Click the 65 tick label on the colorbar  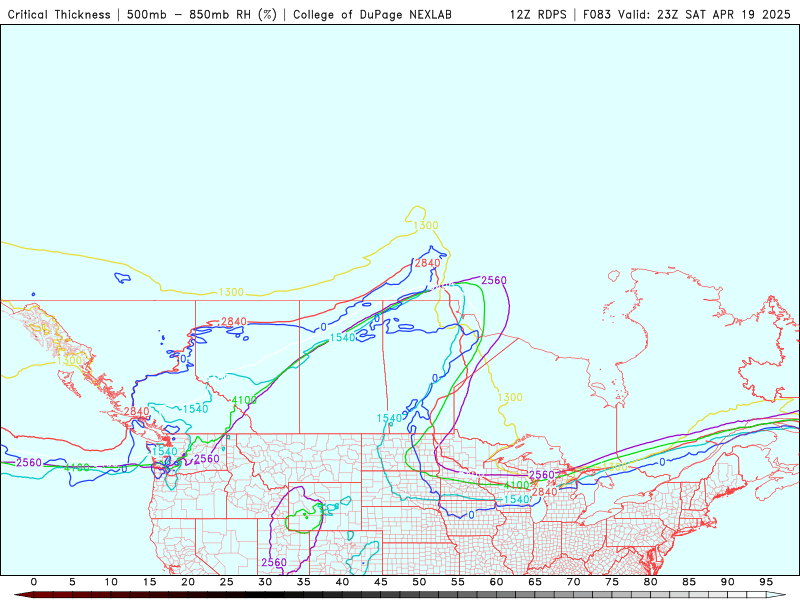[535, 582]
